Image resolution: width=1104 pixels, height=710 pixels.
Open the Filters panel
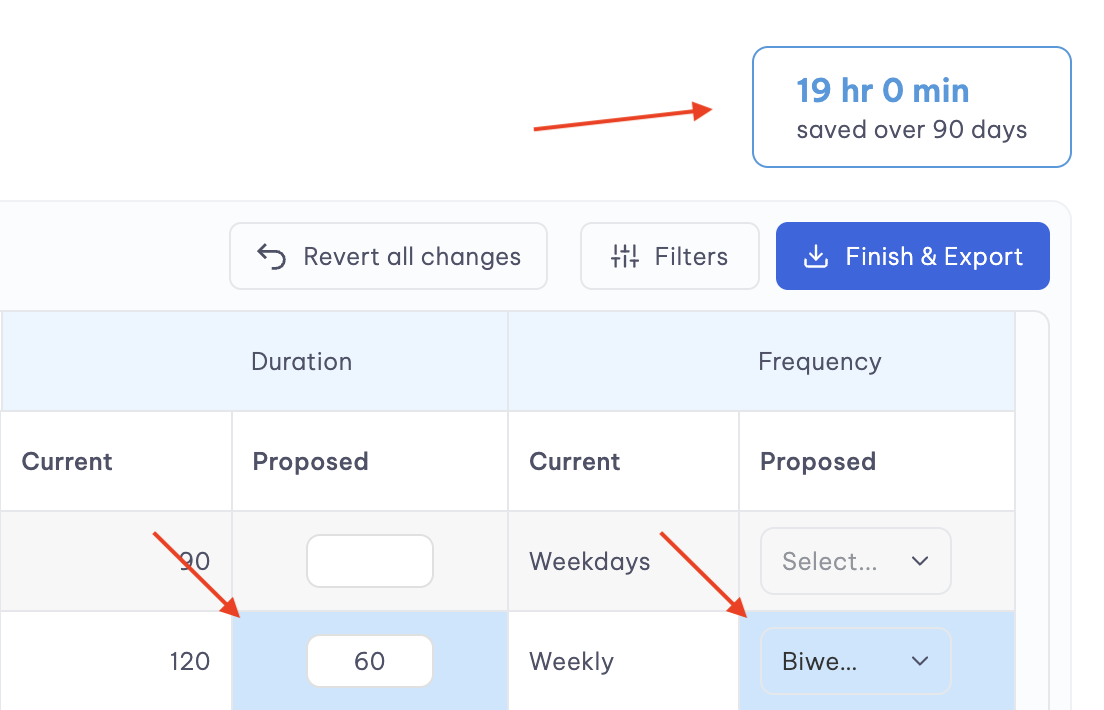(670, 256)
